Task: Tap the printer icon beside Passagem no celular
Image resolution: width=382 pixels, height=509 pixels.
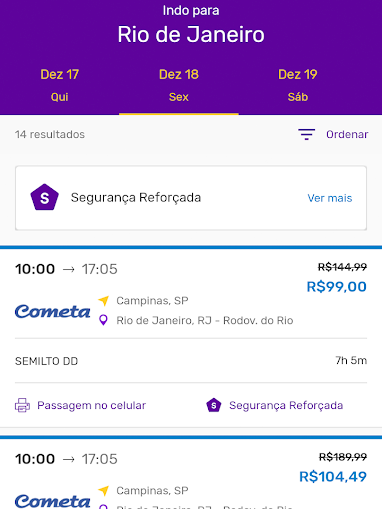Action: point(22,405)
